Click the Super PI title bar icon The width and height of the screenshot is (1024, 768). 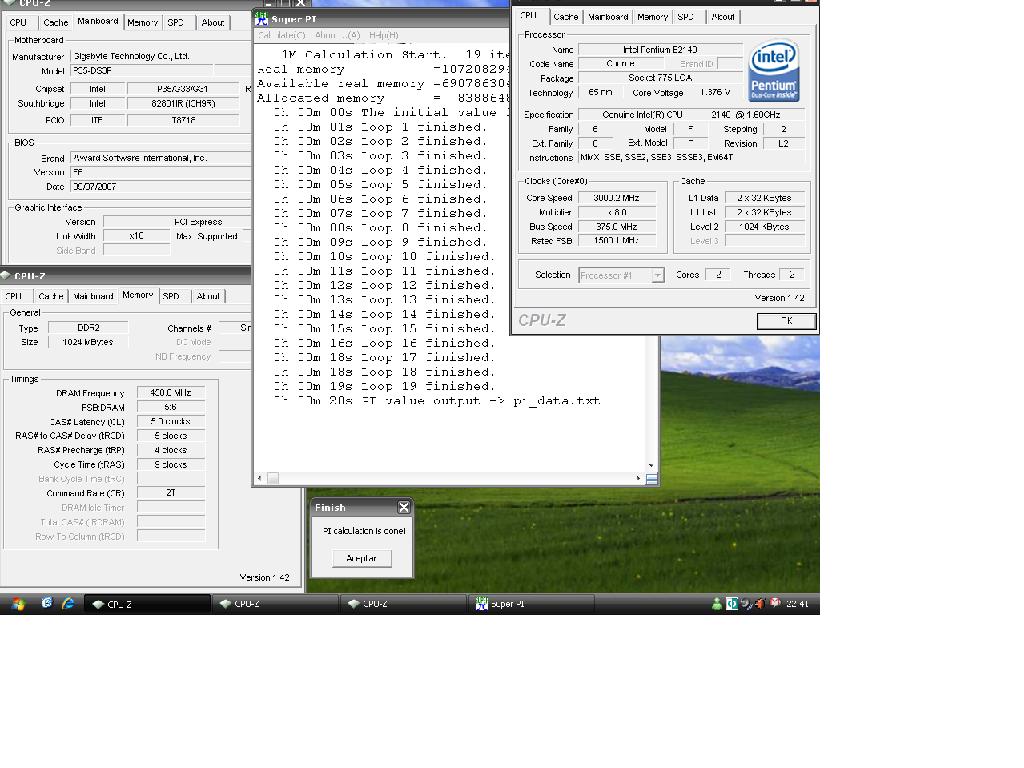pyautogui.click(x=261, y=18)
